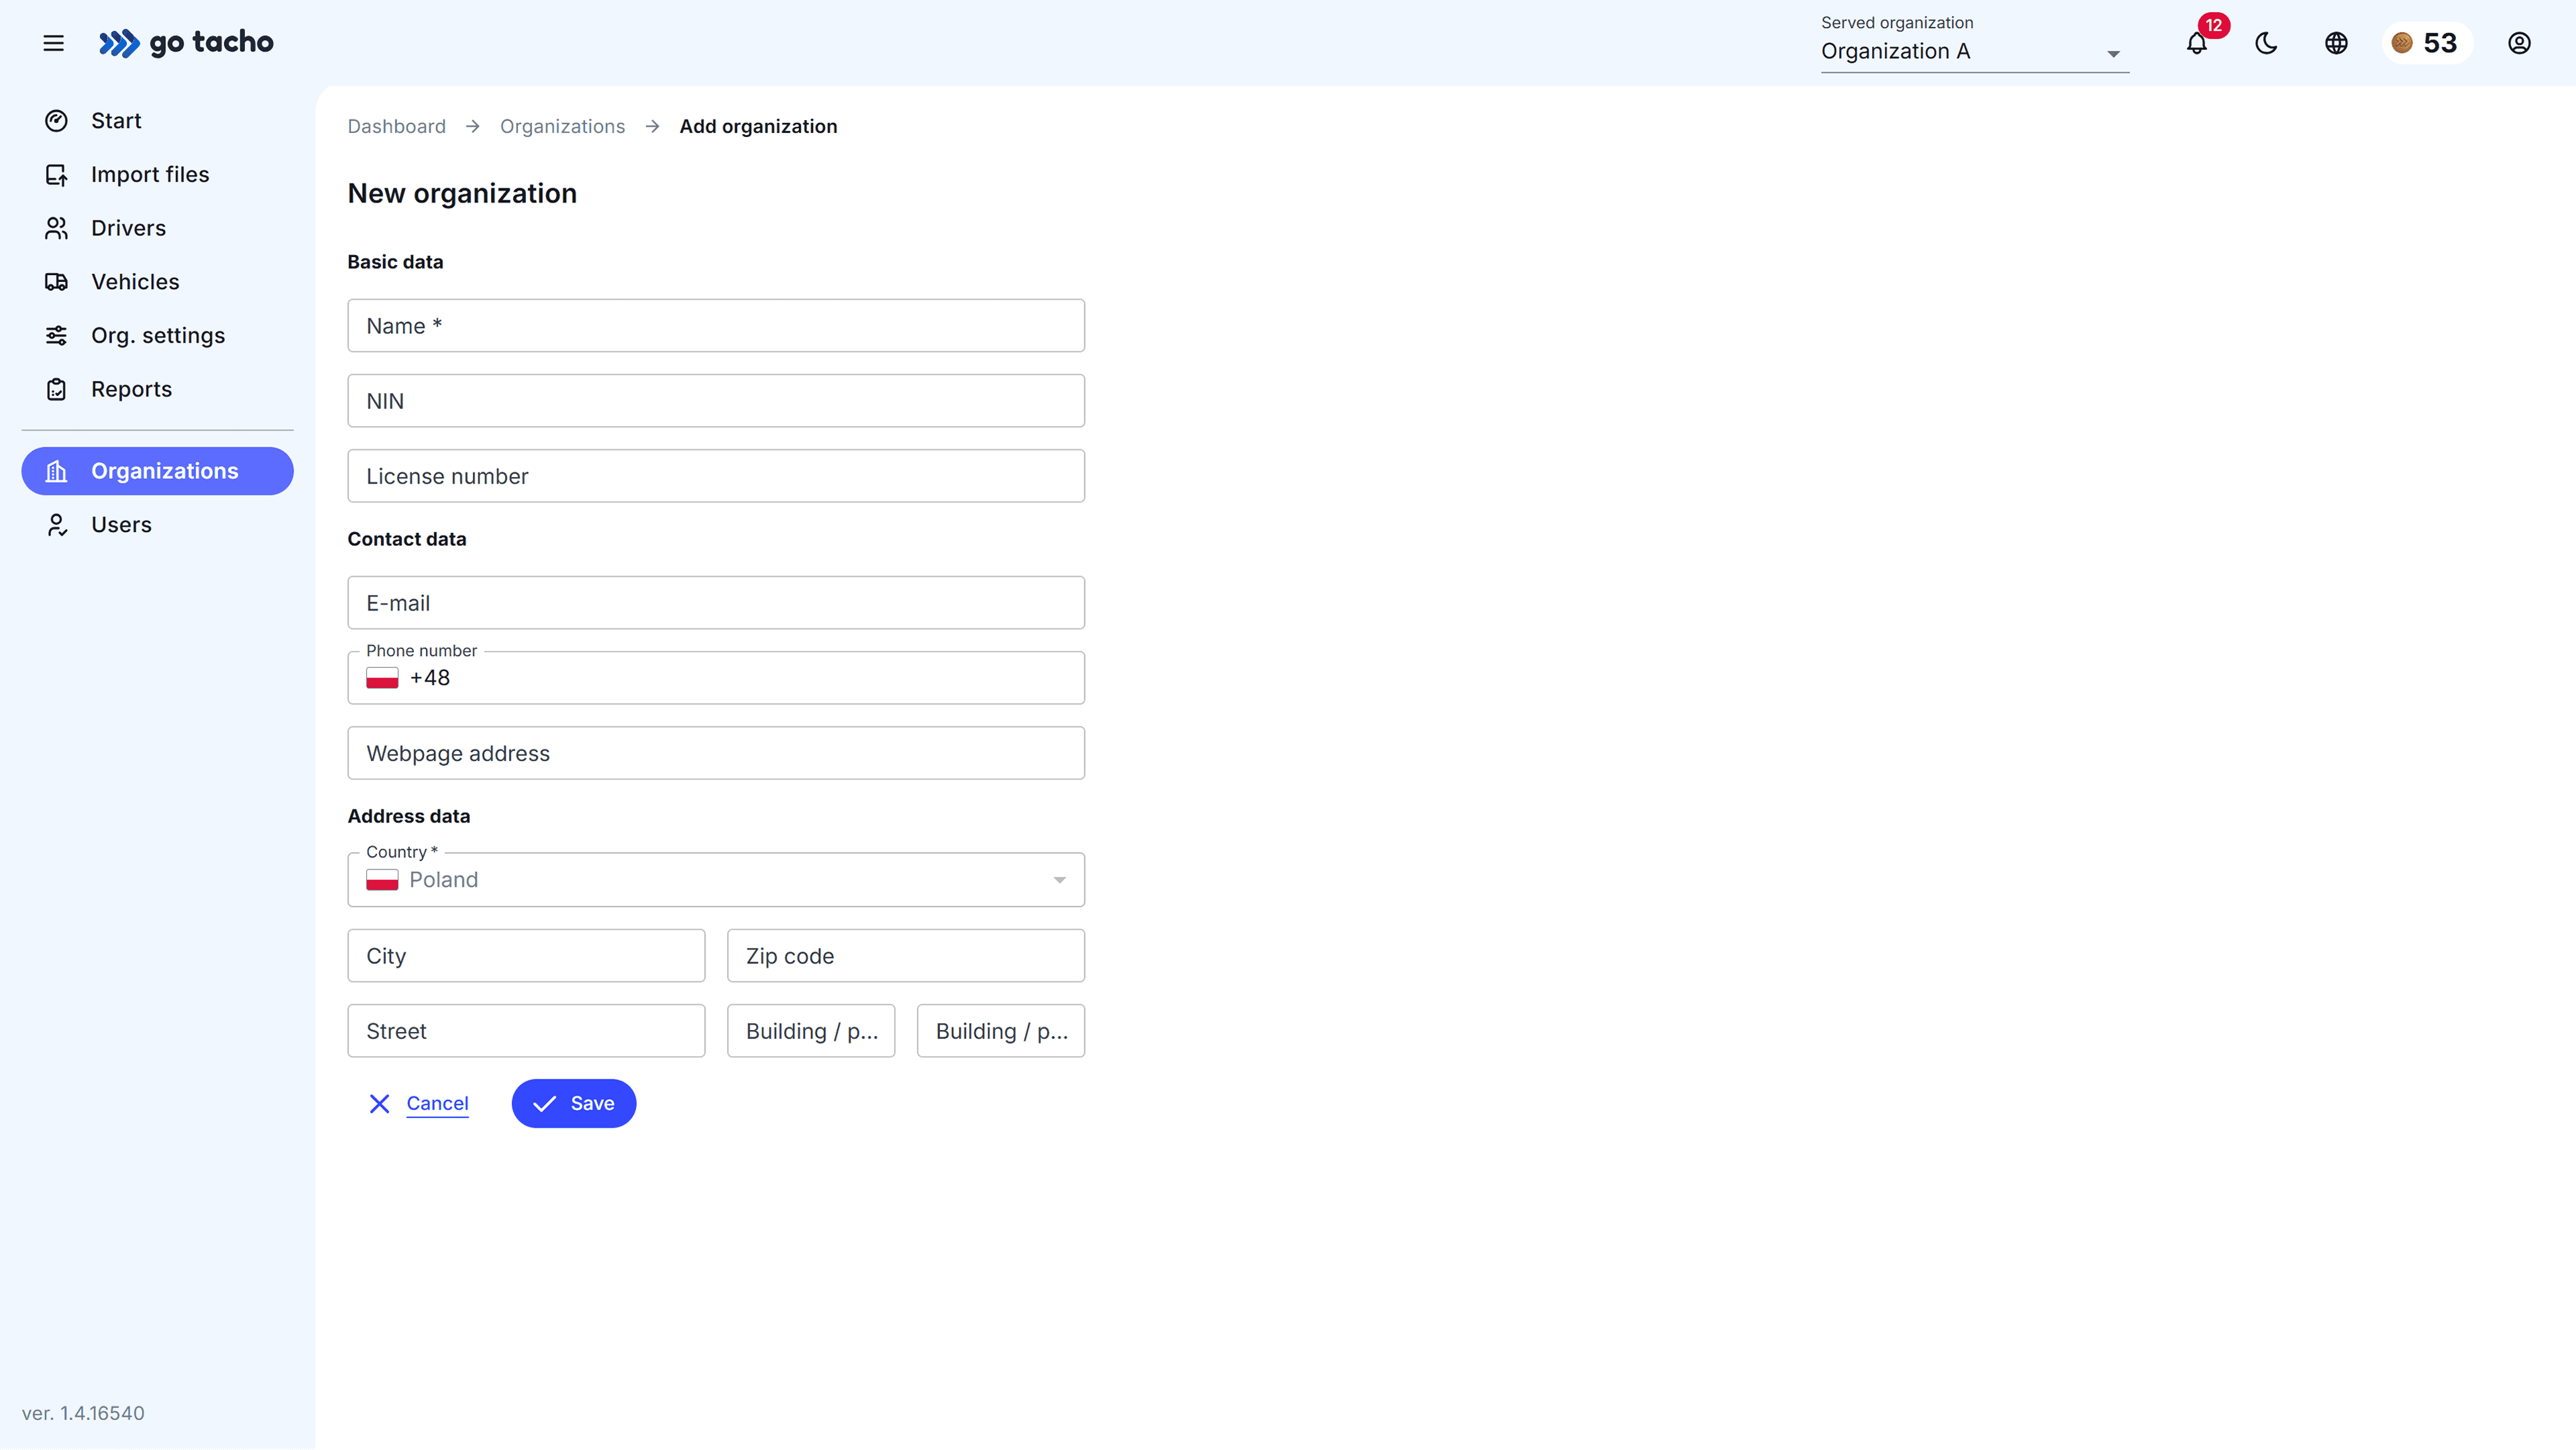Expand the Served organization dropdown

tap(1973, 52)
